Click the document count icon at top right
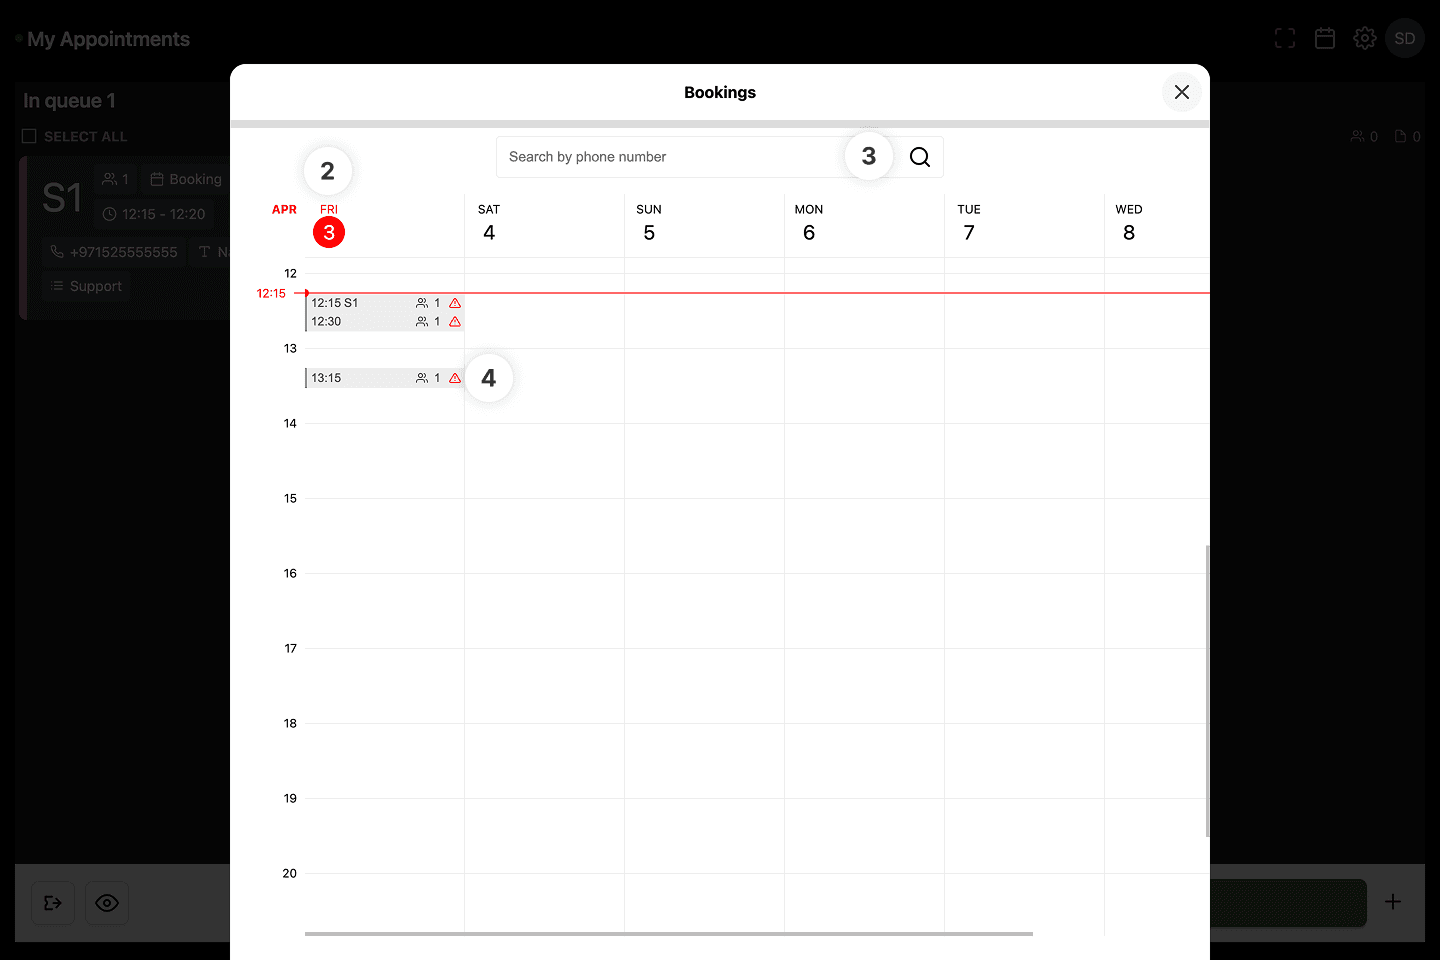Viewport: 1440px width, 960px height. click(x=1400, y=136)
